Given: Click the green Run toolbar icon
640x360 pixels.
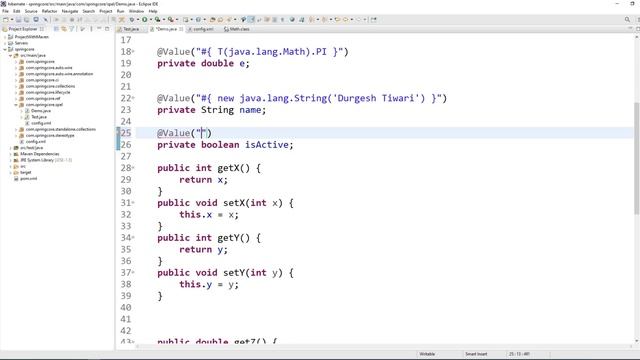Looking at the screenshot, I should point(144,19).
